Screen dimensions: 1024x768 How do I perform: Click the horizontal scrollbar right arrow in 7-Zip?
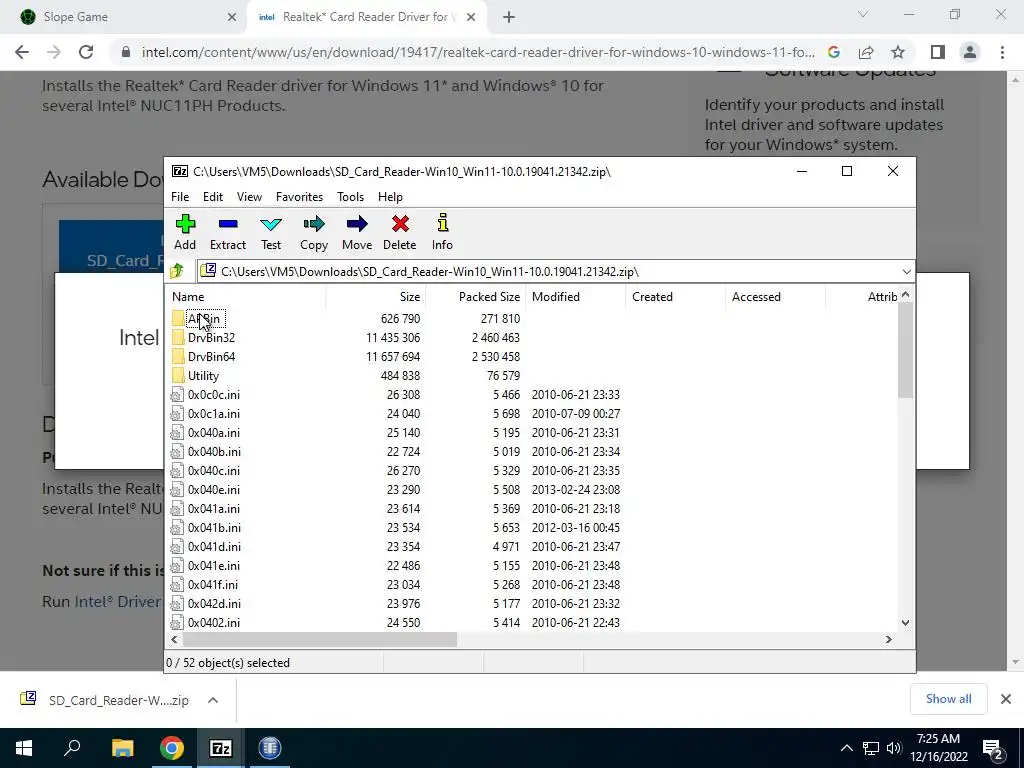coord(888,639)
